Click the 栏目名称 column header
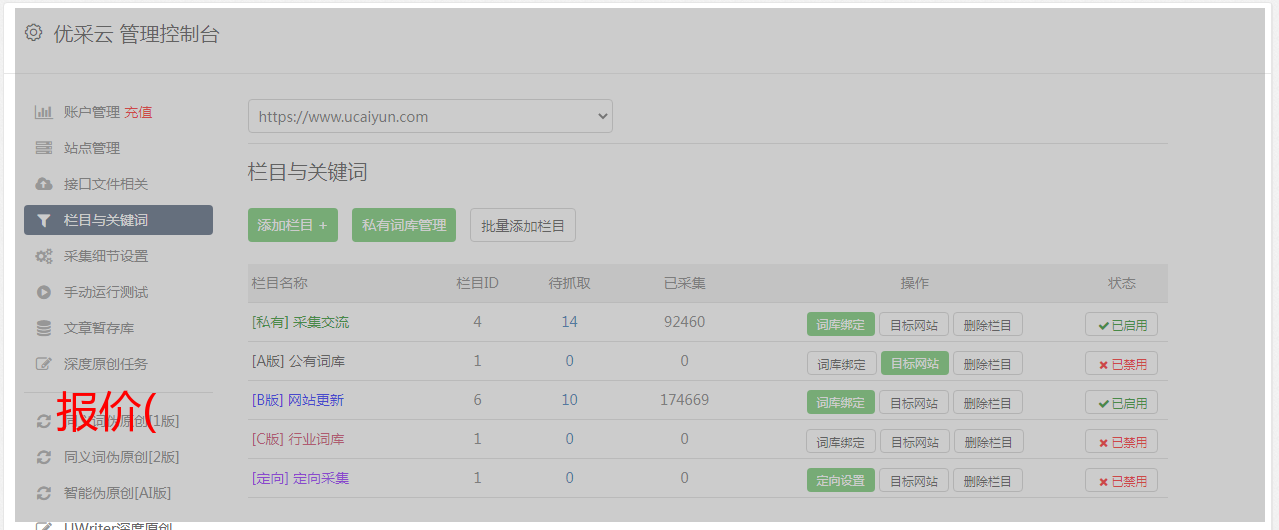The height and width of the screenshot is (530, 1279). point(280,283)
